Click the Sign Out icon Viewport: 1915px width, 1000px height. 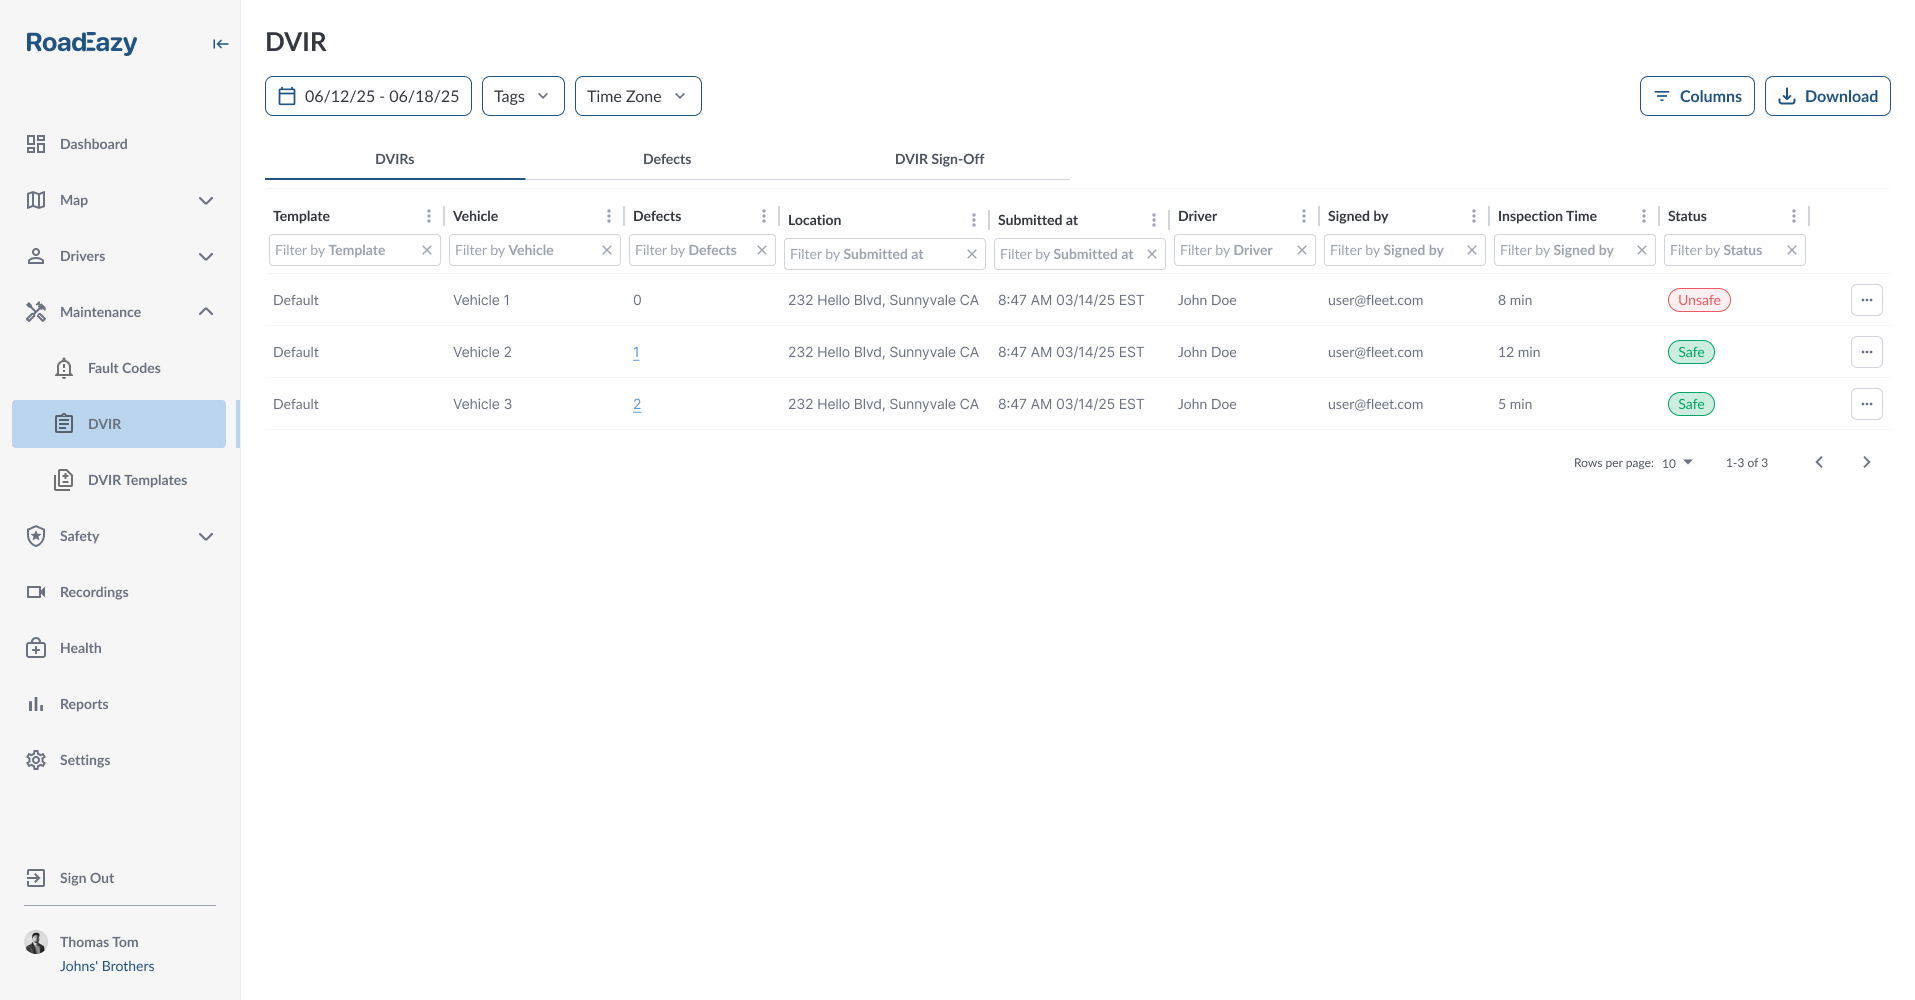[36, 878]
